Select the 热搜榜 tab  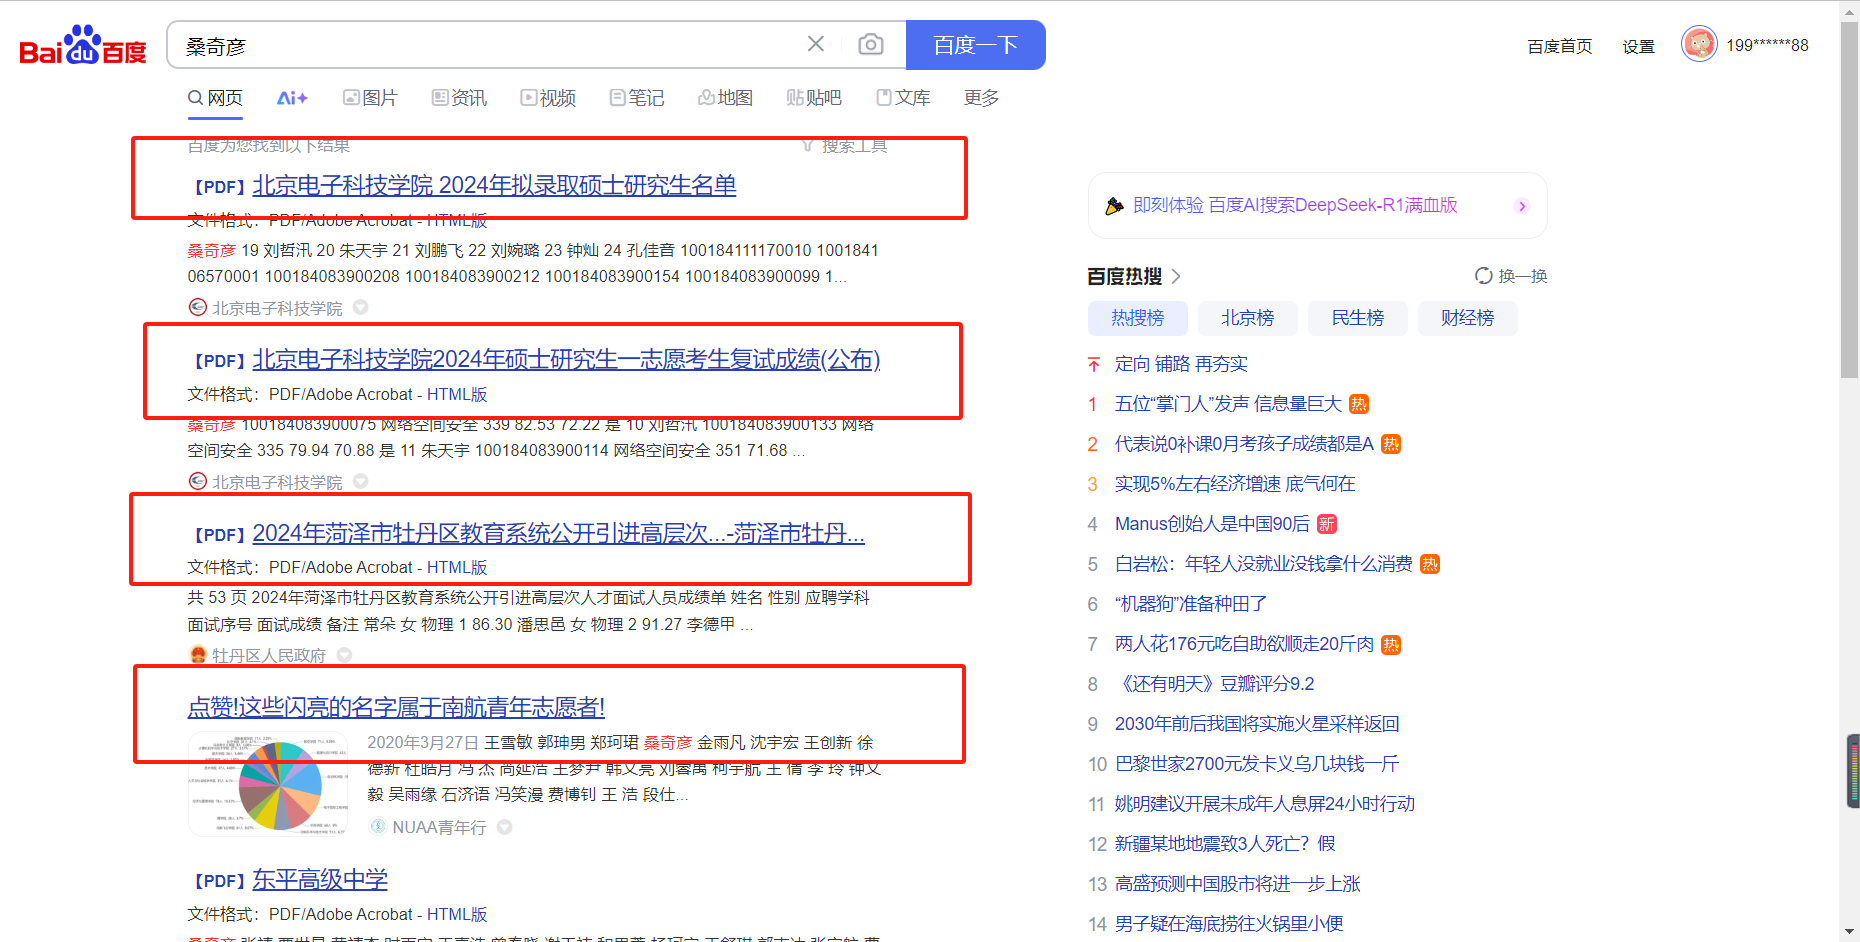[x=1138, y=318]
